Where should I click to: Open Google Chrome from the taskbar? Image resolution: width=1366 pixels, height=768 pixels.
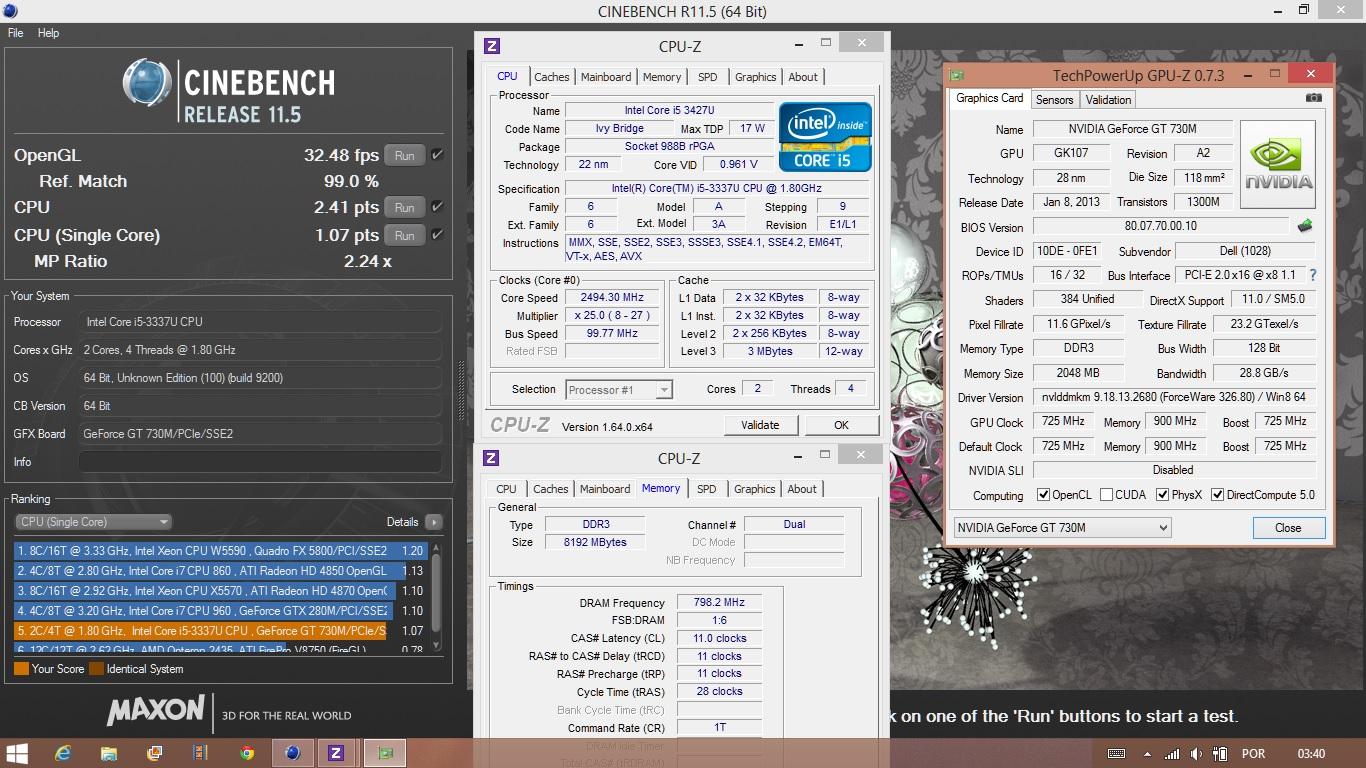pos(247,753)
